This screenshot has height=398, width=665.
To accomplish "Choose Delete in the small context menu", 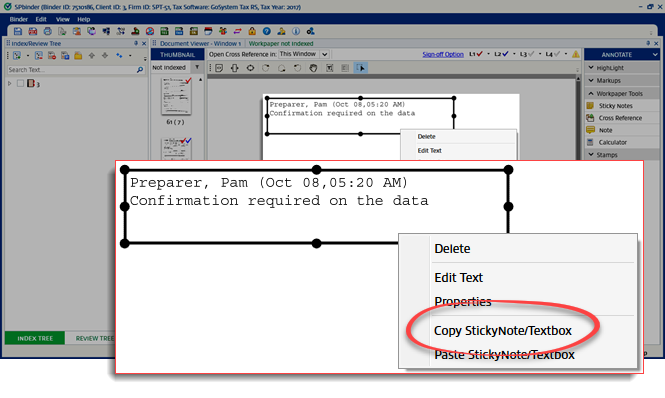I will click(x=426, y=137).
